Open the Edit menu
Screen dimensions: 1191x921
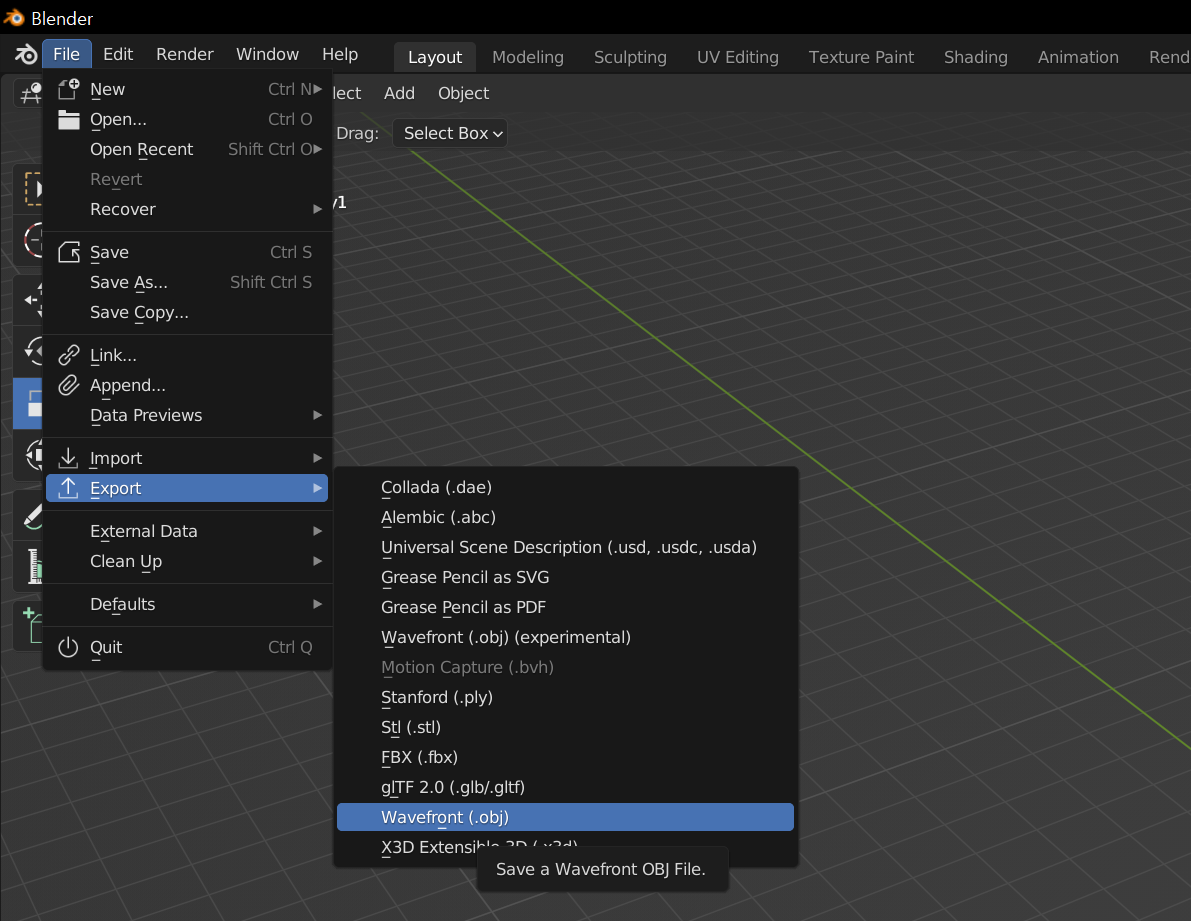118,55
